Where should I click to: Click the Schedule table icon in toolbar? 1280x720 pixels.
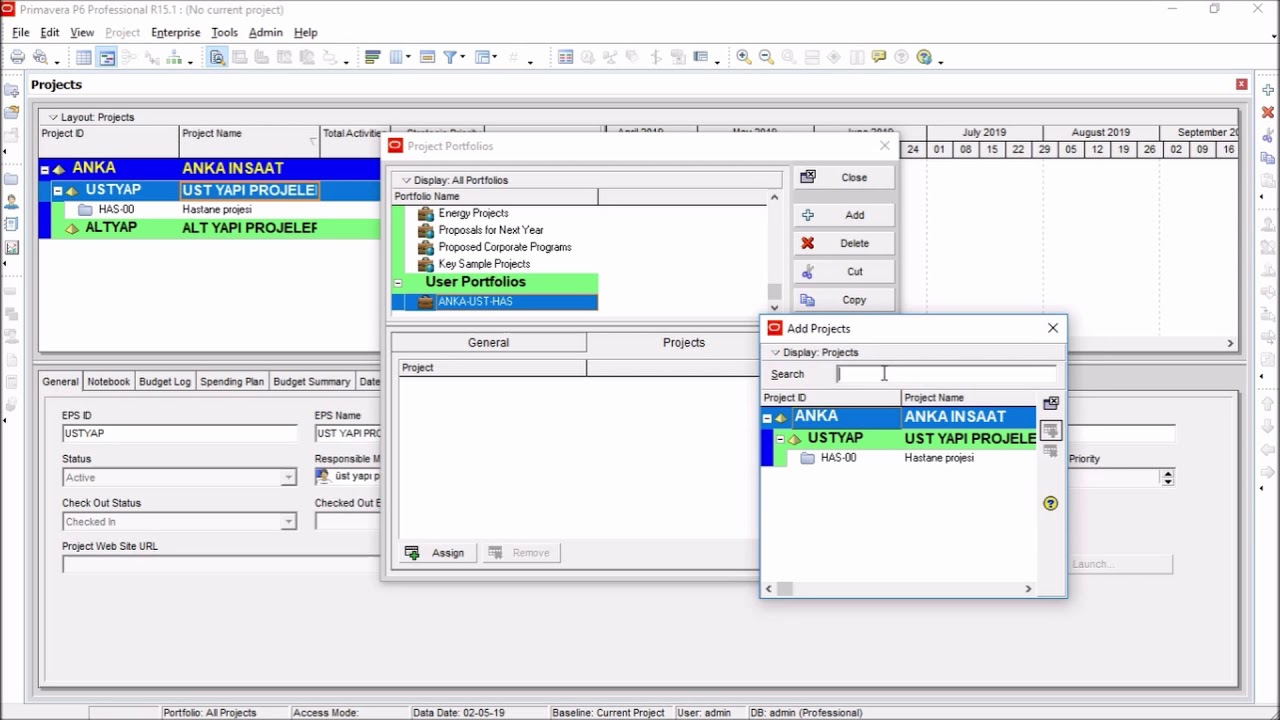(x=565, y=58)
